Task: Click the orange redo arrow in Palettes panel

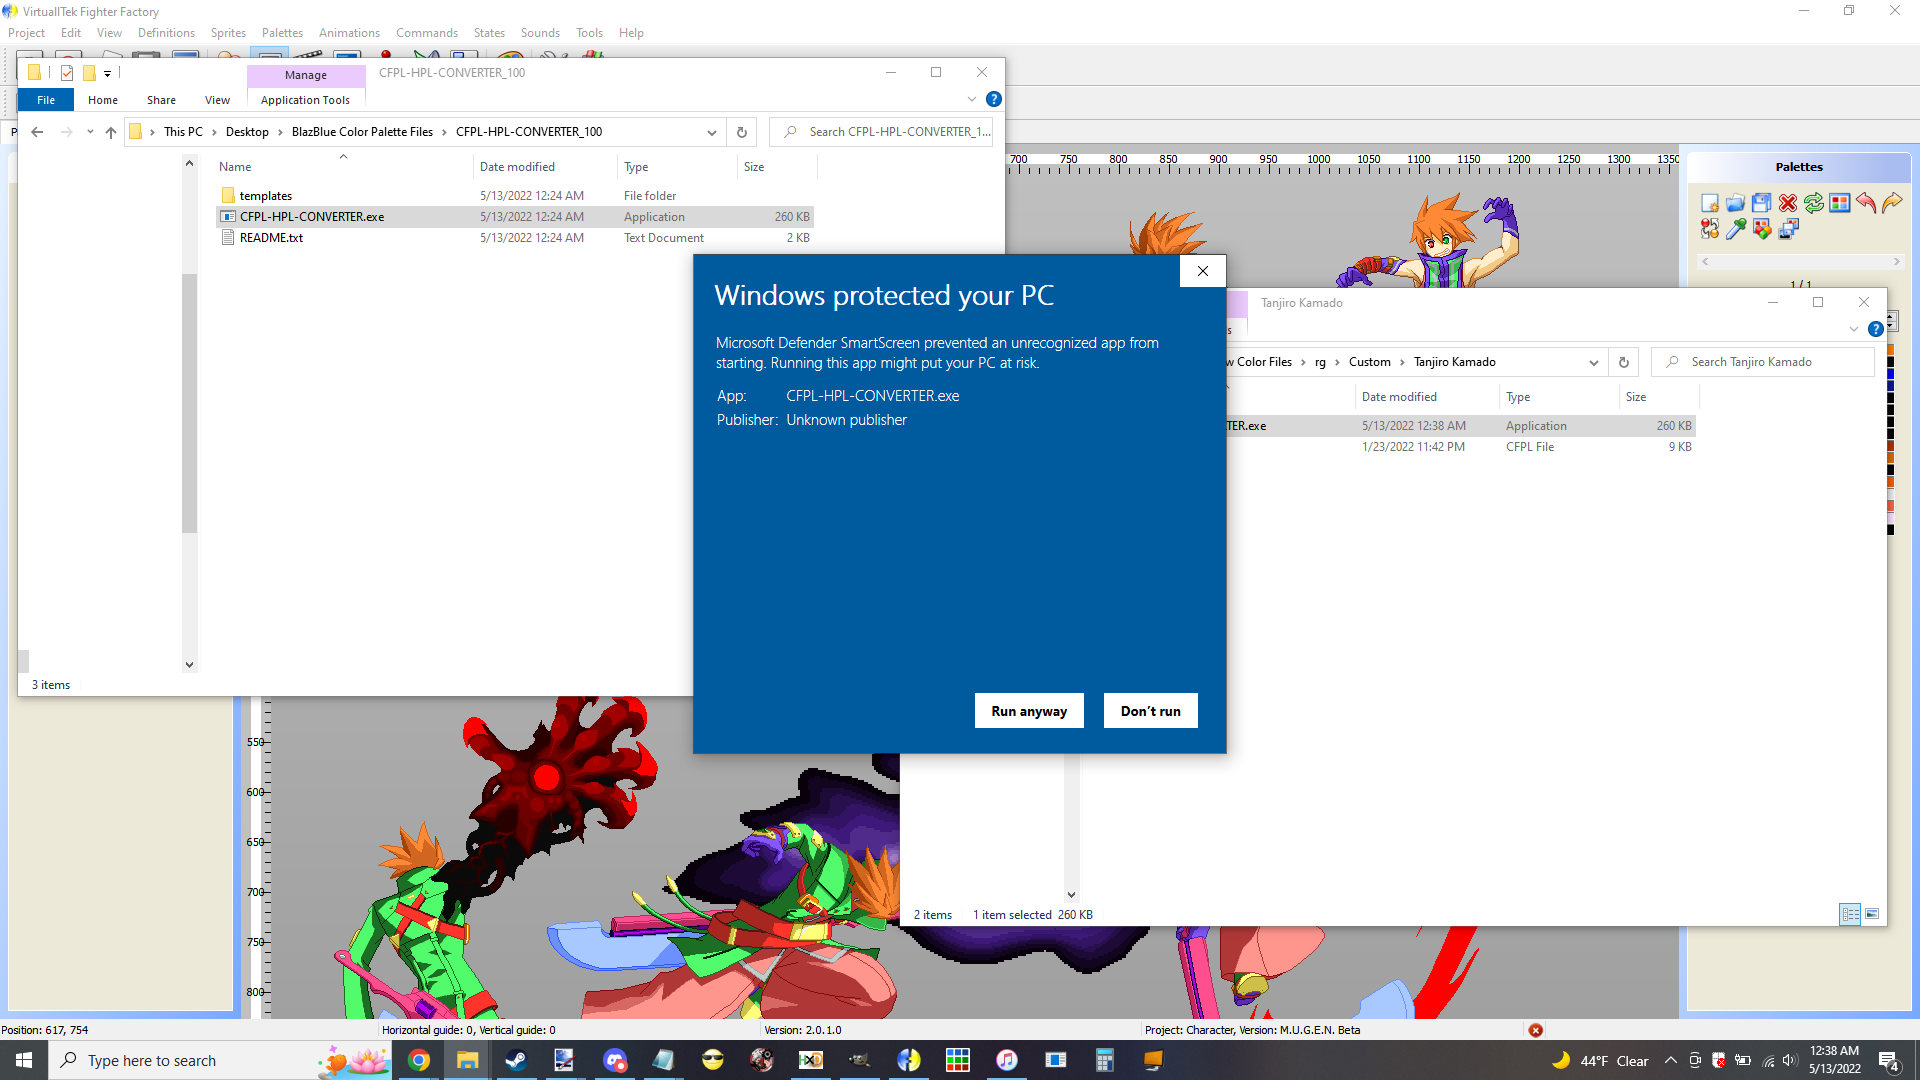Action: [x=1891, y=203]
